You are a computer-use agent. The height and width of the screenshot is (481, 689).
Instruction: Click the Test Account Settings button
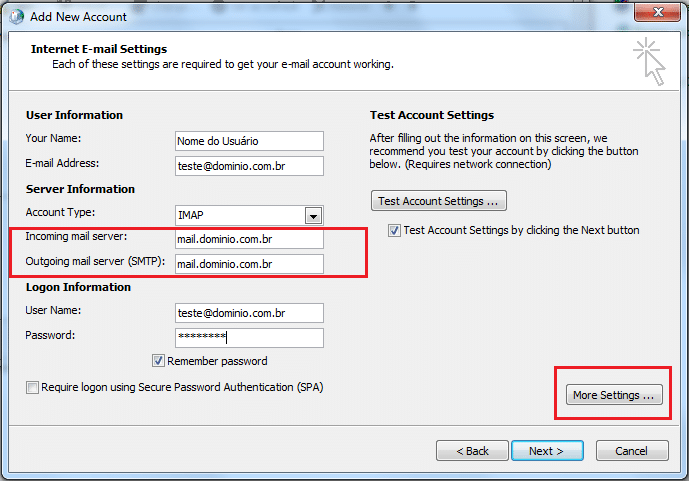coord(439,201)
